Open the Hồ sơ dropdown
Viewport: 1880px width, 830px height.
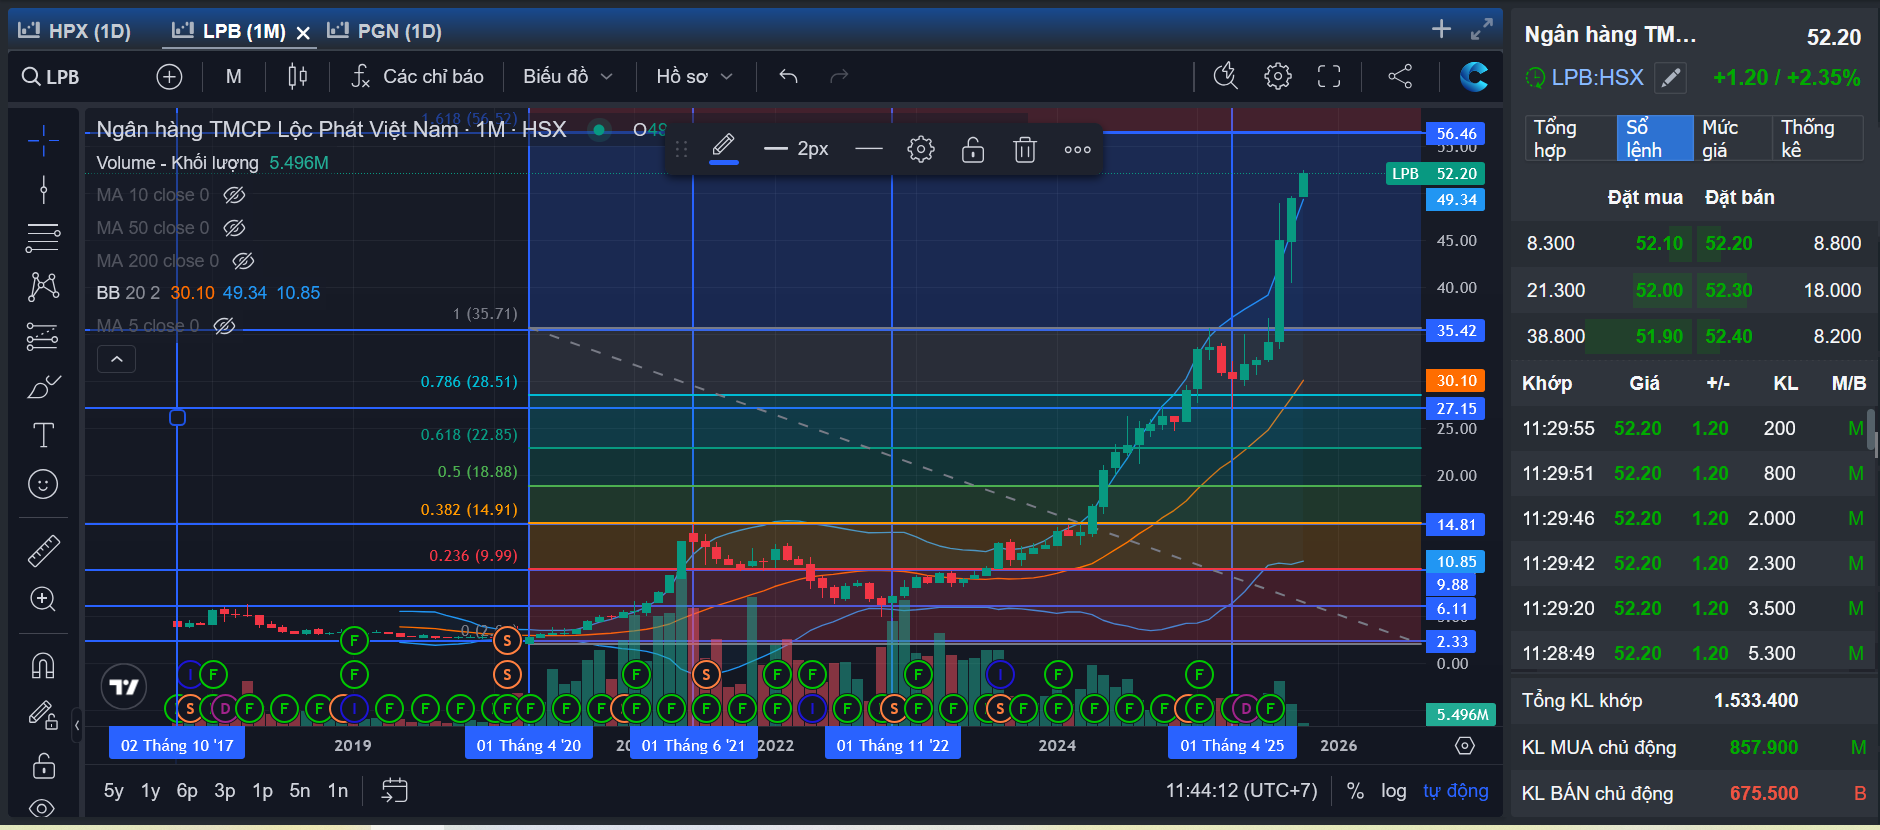coord(694,77)
